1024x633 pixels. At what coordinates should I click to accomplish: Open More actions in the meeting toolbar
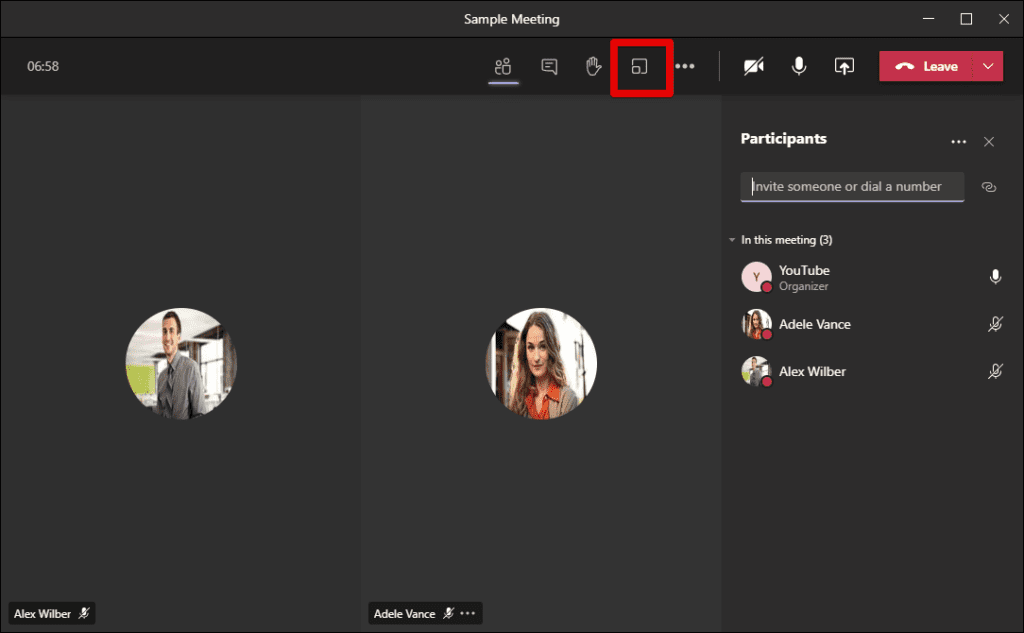[685, 67]
